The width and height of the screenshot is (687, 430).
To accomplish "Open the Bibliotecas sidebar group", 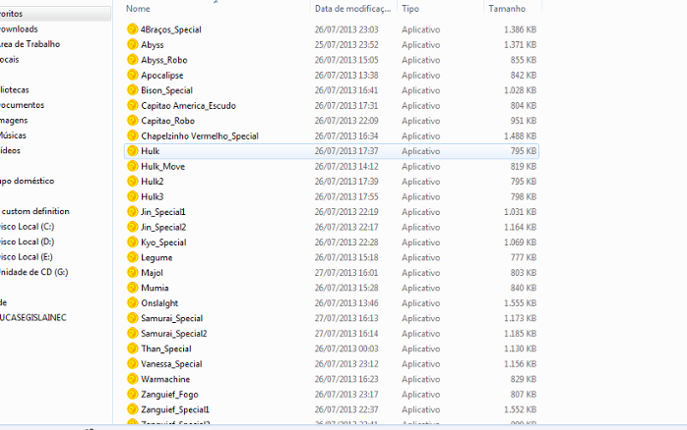I will pyautogui.click(x=14, y=89).
